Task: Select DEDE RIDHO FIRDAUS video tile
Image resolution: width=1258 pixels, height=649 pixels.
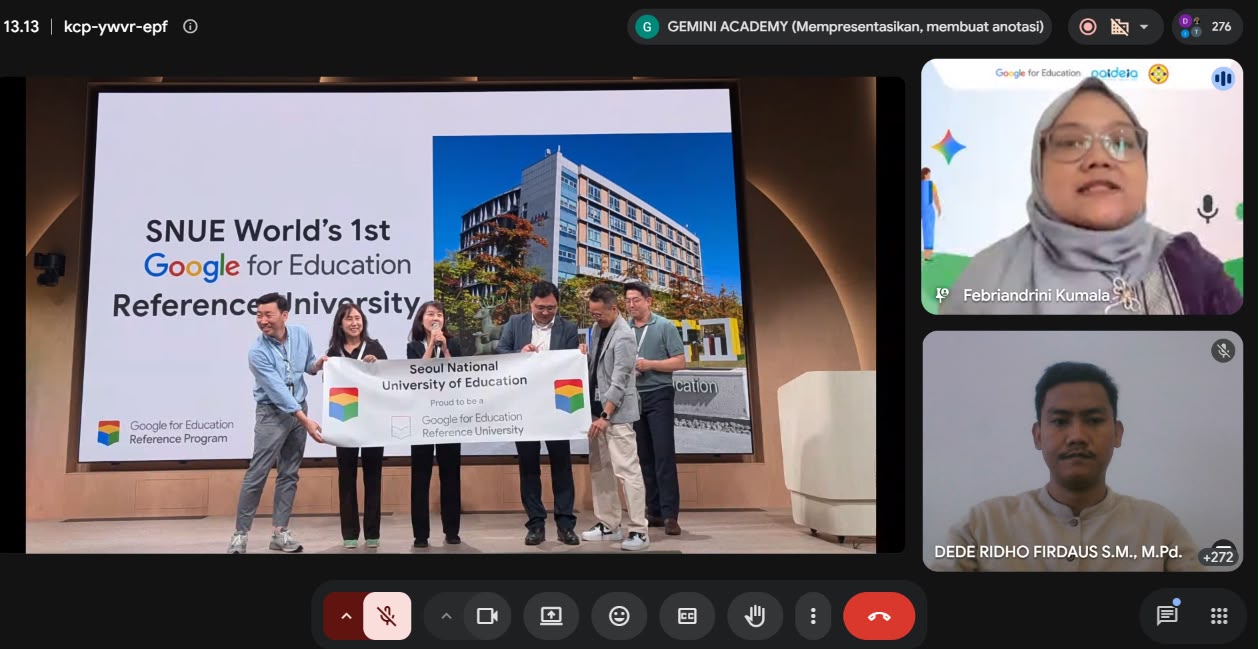Action: (1082, 451)
